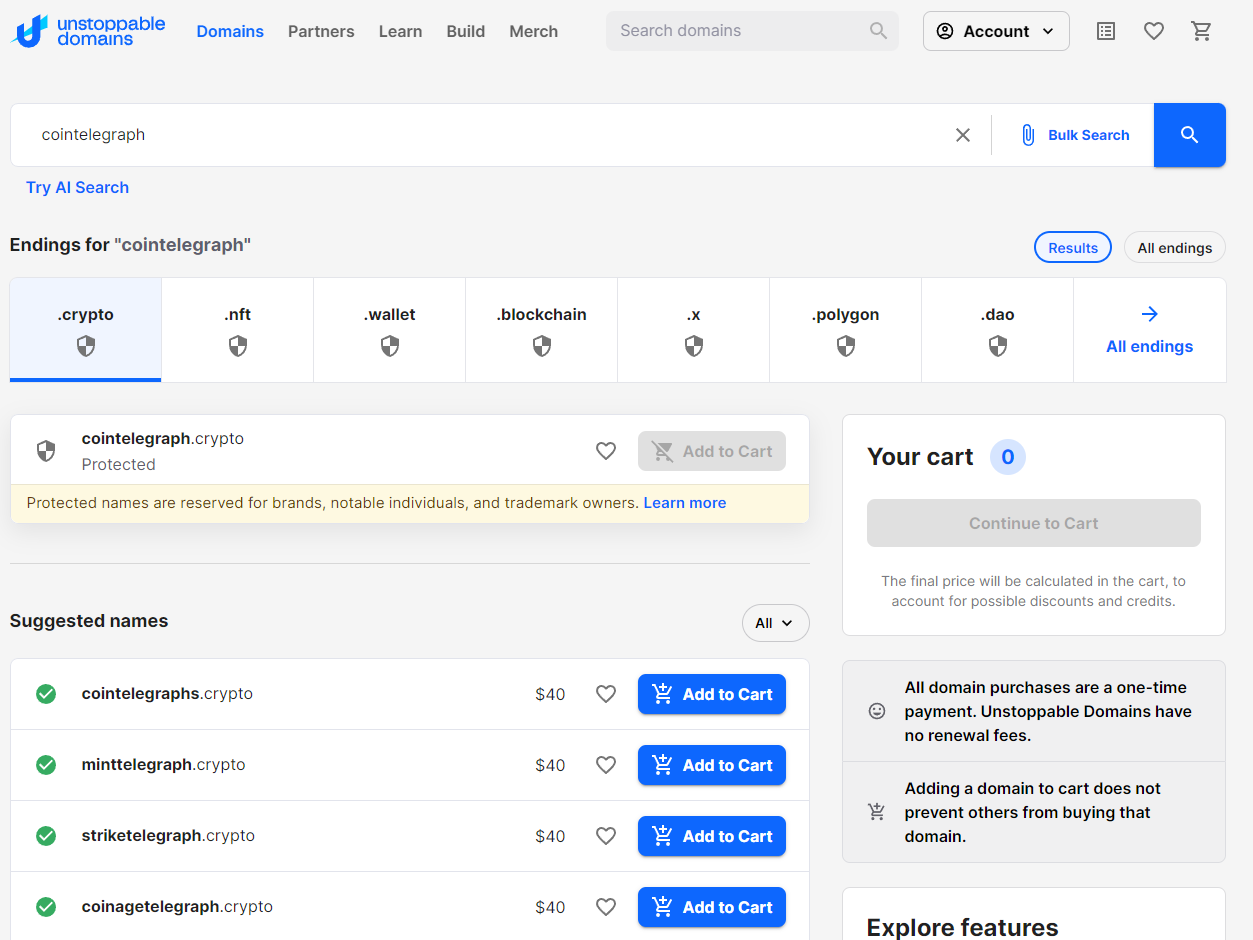Open the Learn menu
1253x940 pixels.
(x=400, y=31)
